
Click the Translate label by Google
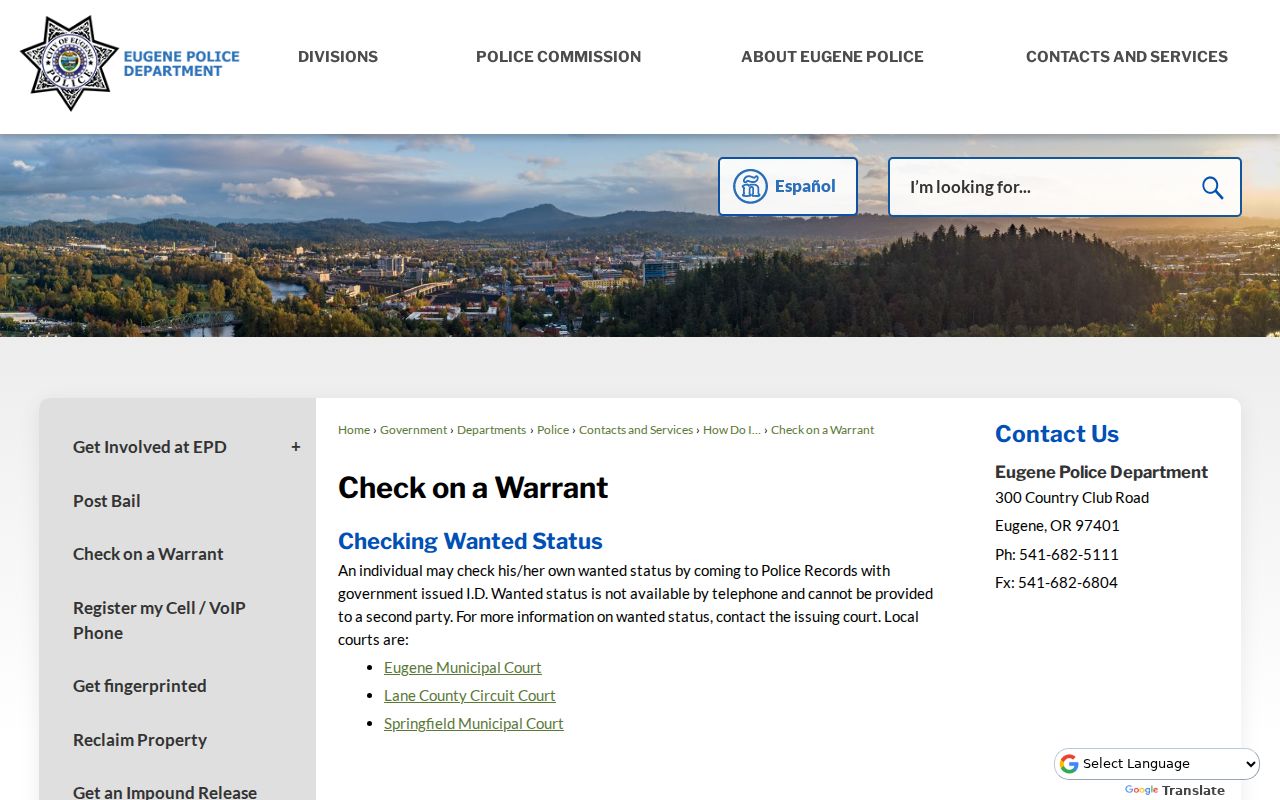point(1193,790)
